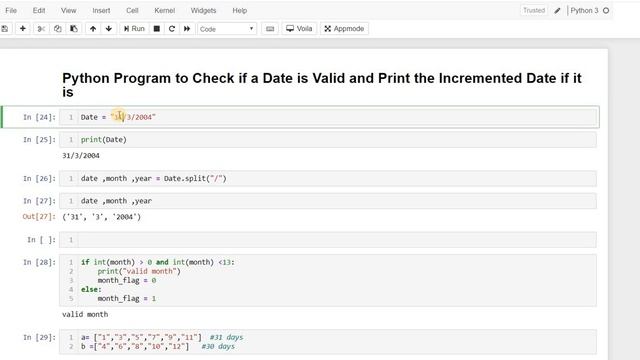Open the command palette keyboard icon
640x360 pixels.
point(270,29)
